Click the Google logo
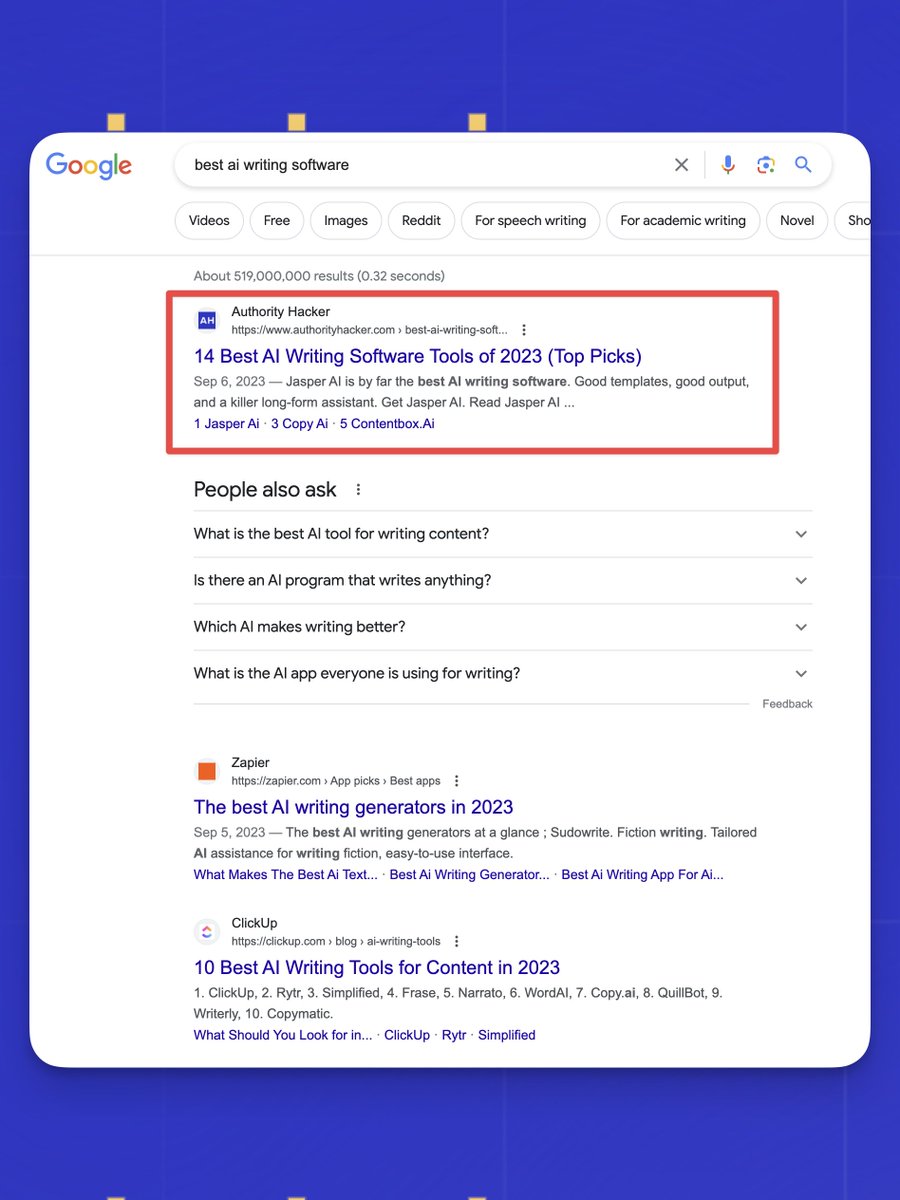The width and height of the screenshot is (900, 1200). 89,166
